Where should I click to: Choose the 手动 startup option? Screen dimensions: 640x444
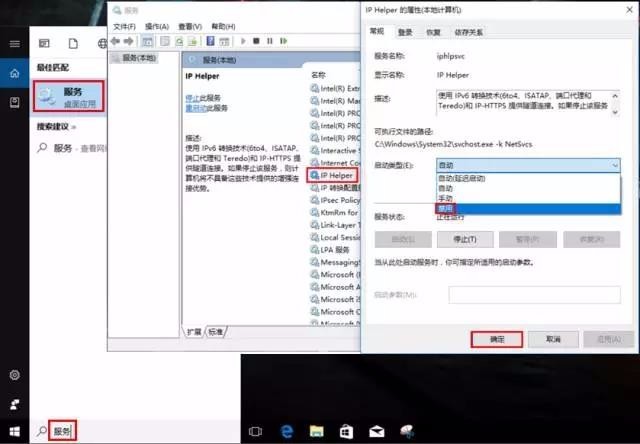pyautogui.click(x=528, y=198)
